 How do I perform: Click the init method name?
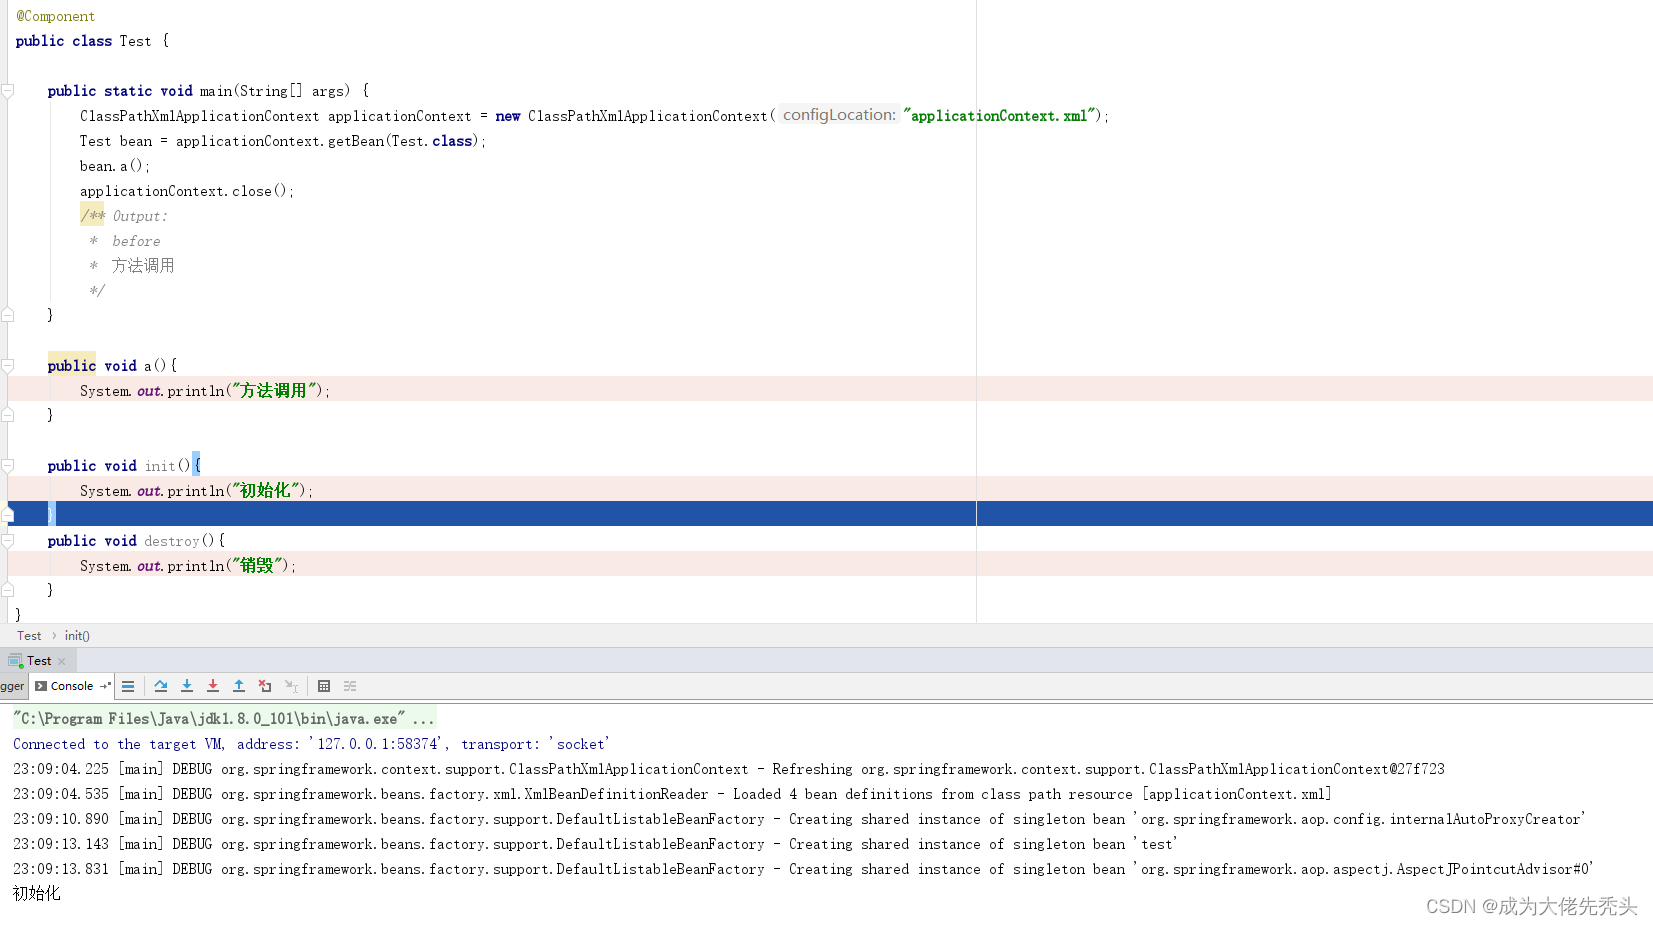160,466
